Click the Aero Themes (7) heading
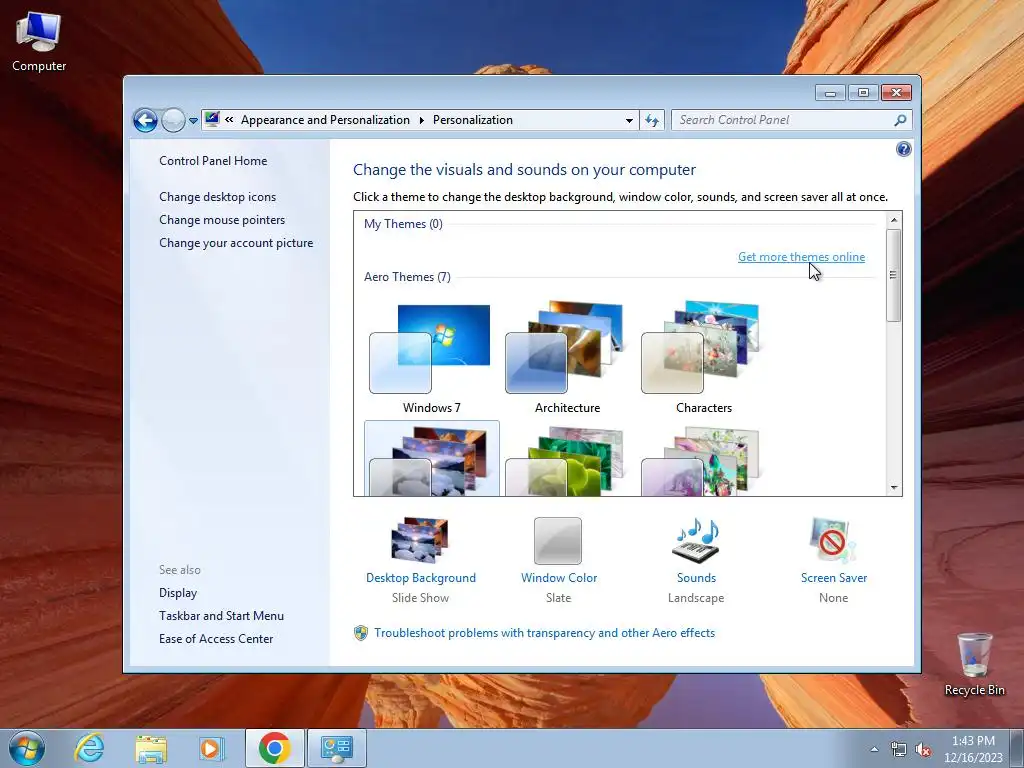 tap(407, 277)
